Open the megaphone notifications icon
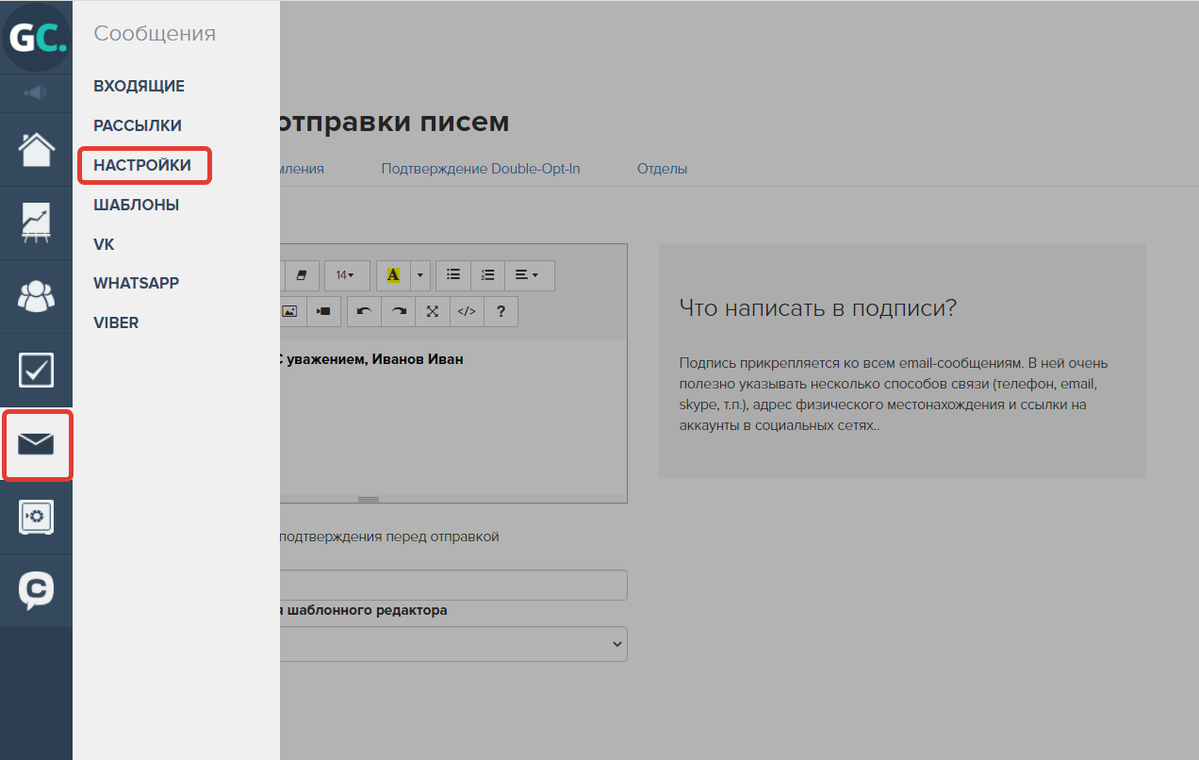The image size is (1199, 760). [36, 93]
